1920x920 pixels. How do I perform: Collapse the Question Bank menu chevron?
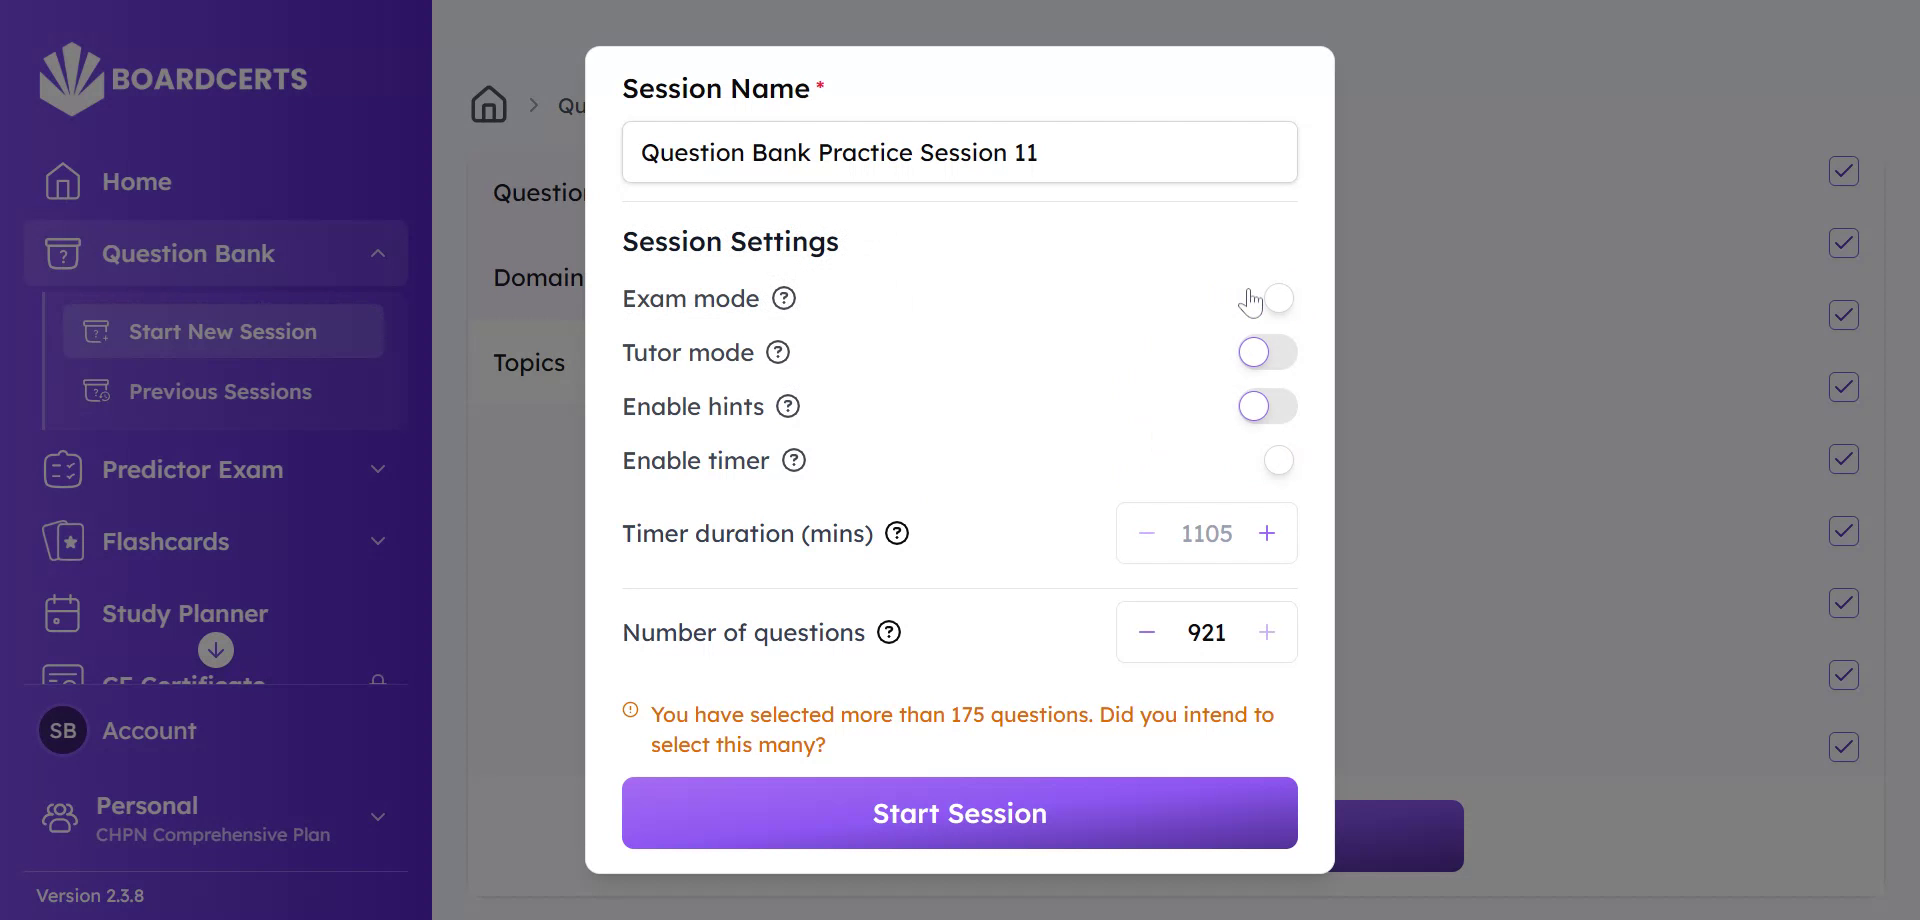point(378,254)
